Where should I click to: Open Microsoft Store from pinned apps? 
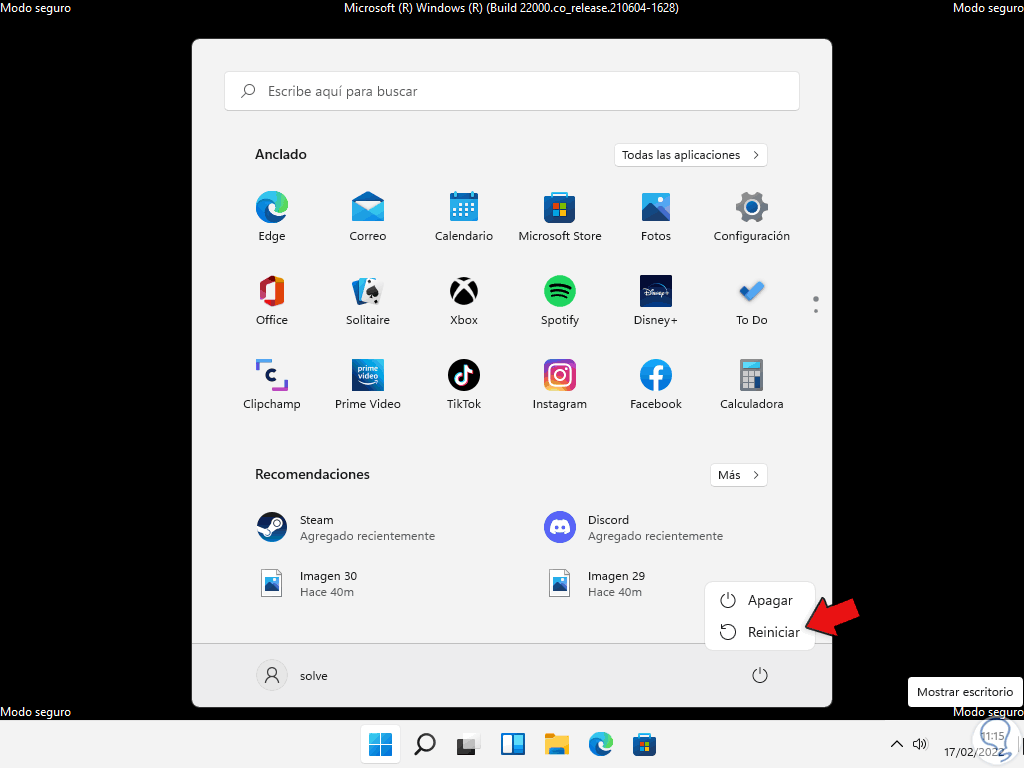[x=560, y=216]
